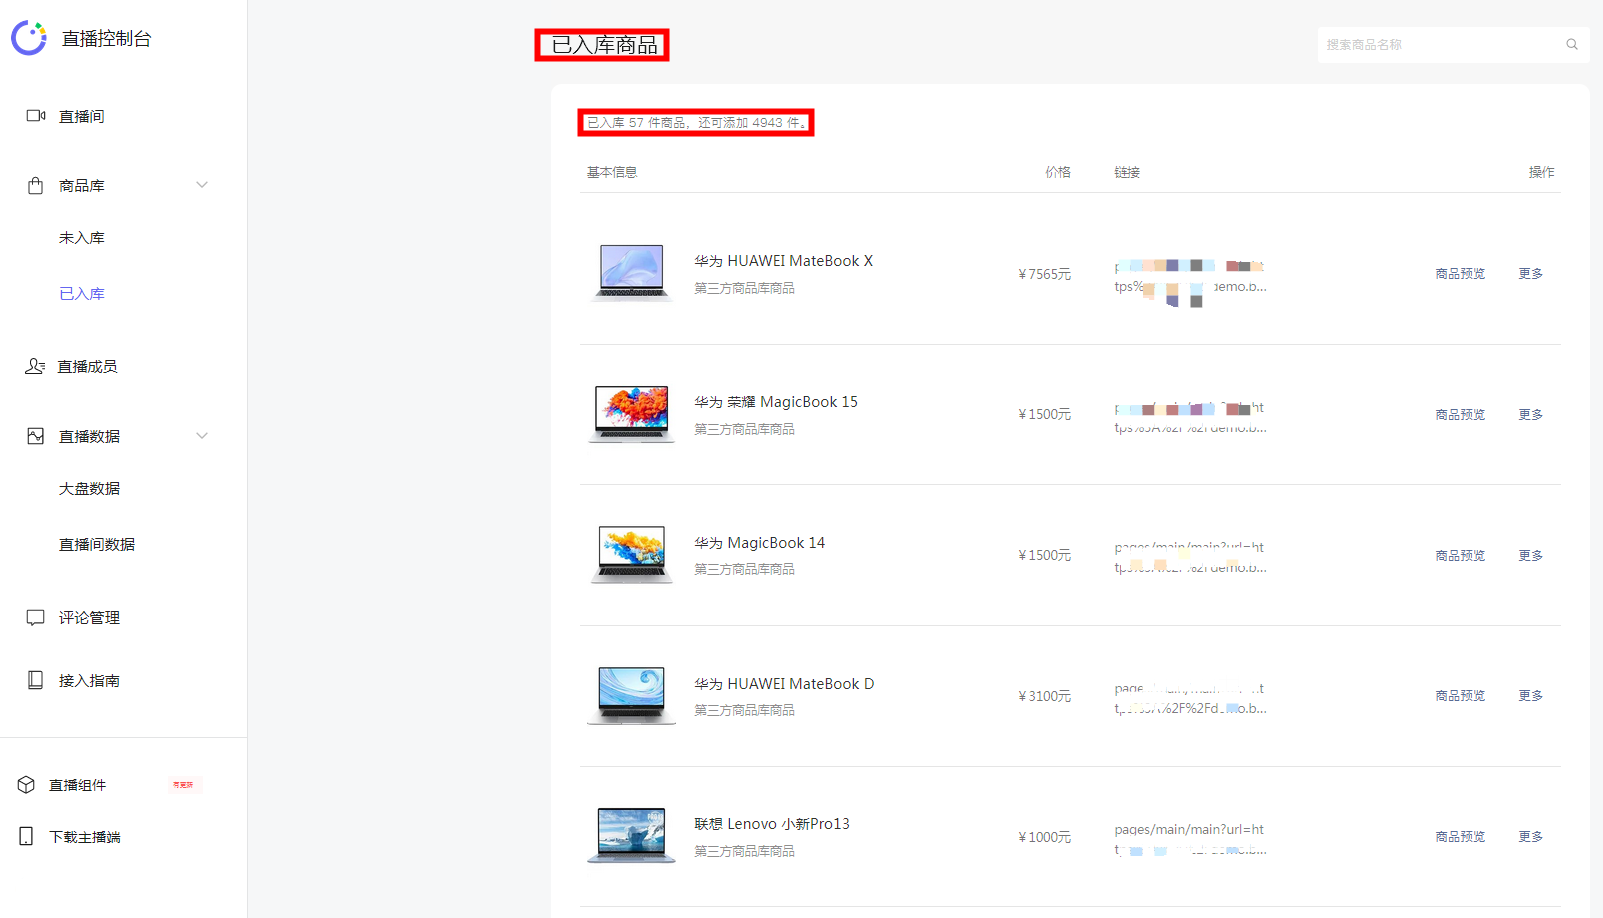The image size is (1603, 918).
Task: Click the ¥3100元 price cell
Action: 1044,696
